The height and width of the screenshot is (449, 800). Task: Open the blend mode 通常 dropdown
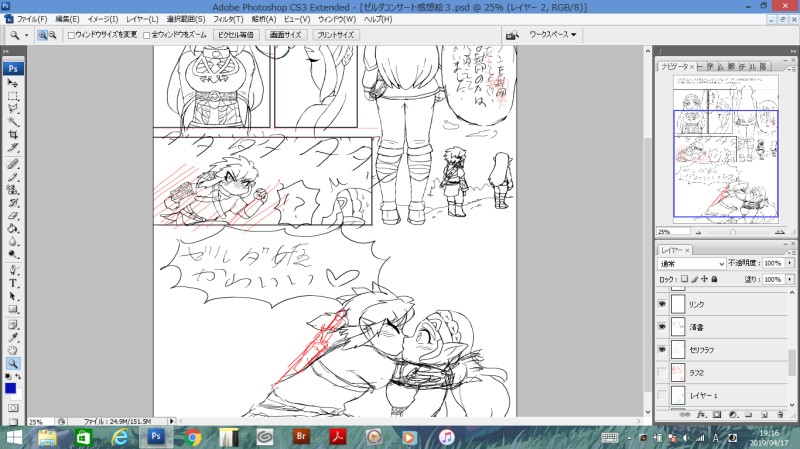tap(691, 263)
